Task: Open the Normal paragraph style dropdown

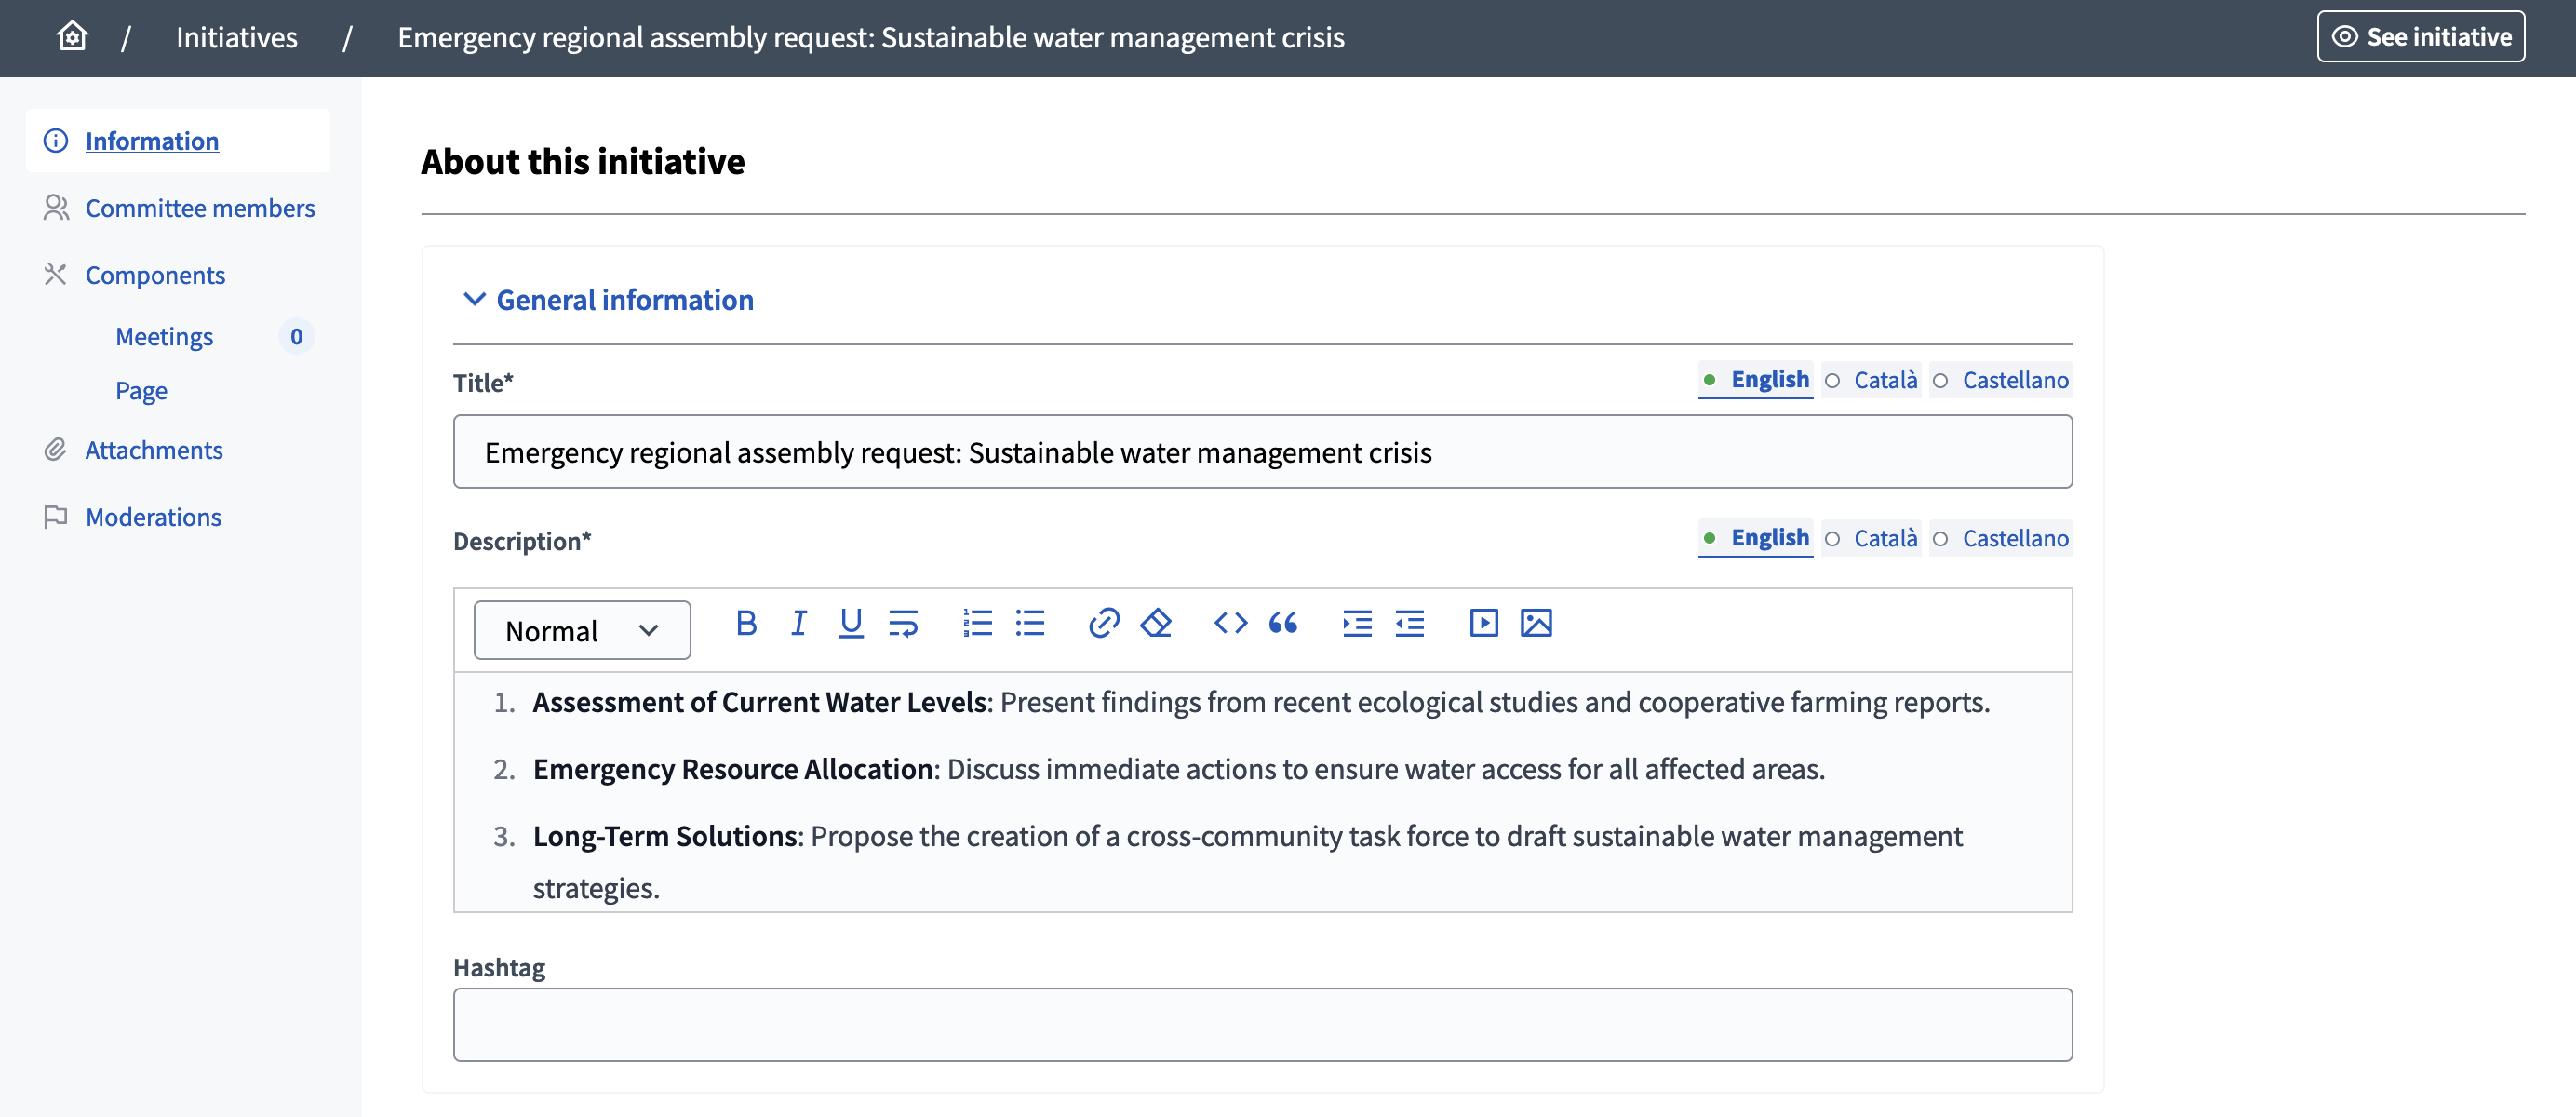Action: click(582, 630)
